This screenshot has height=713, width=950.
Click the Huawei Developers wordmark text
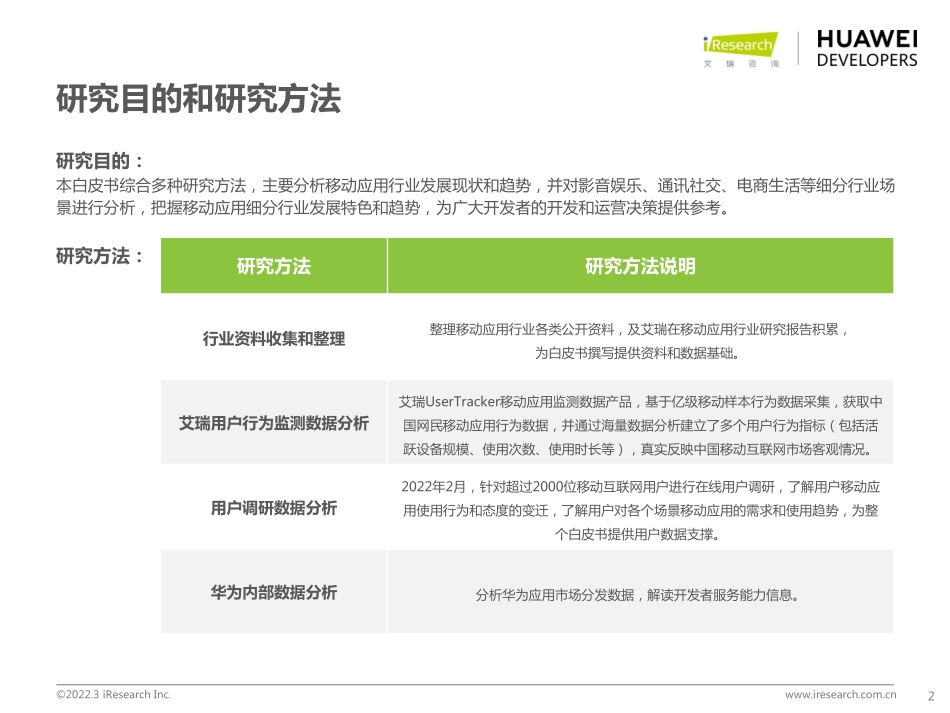pos(866,47)
